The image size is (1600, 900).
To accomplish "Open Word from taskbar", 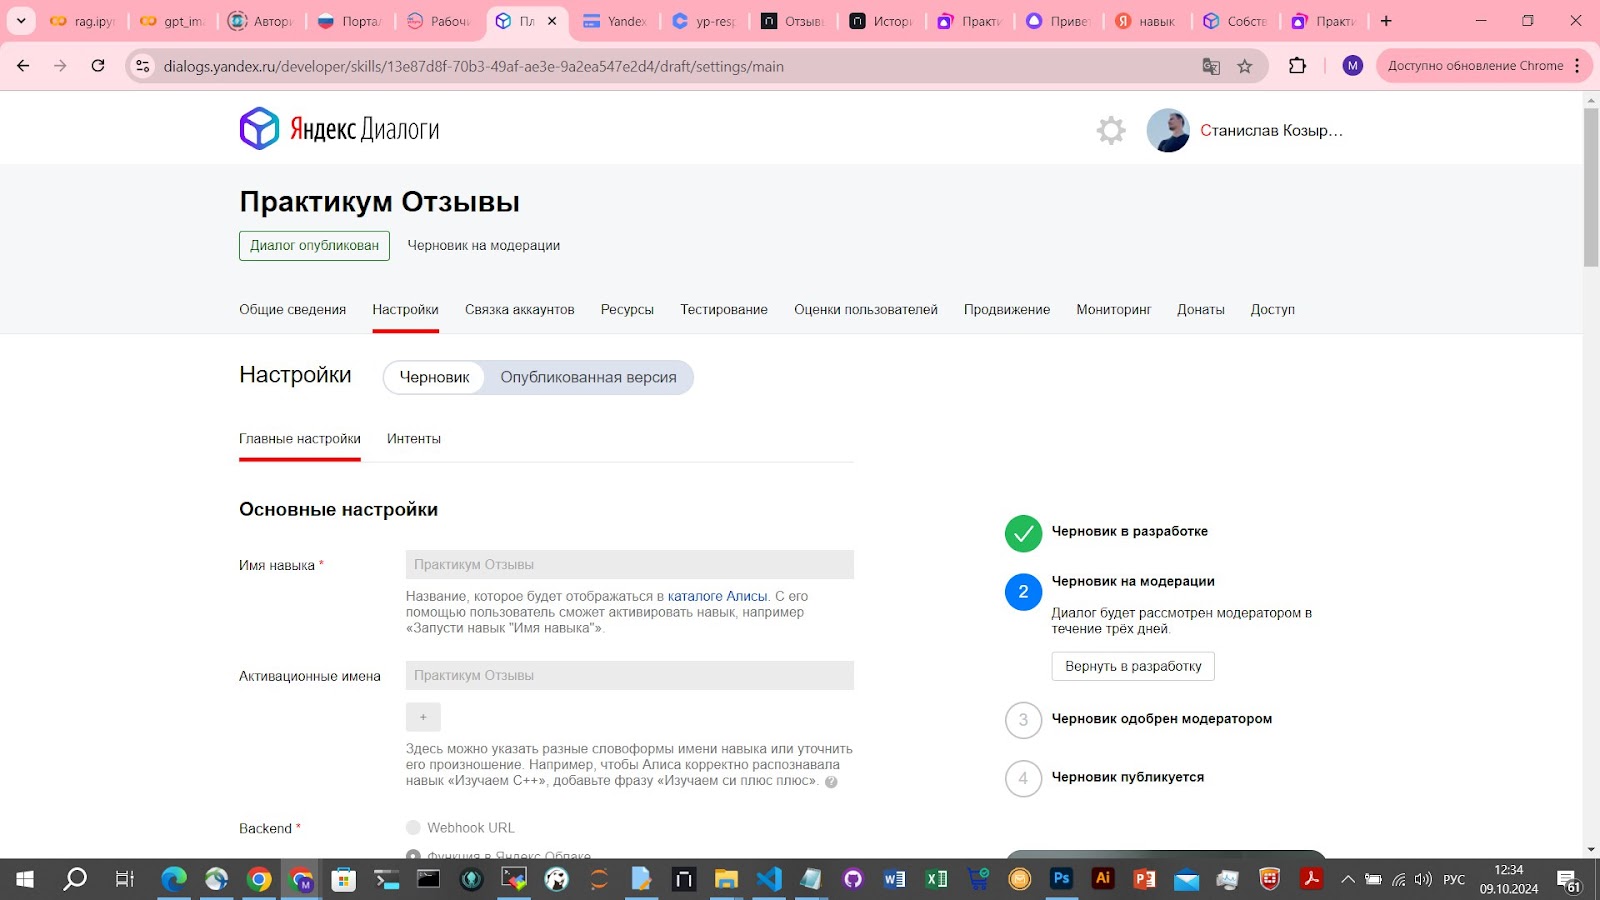I will [x=894, y=879].
